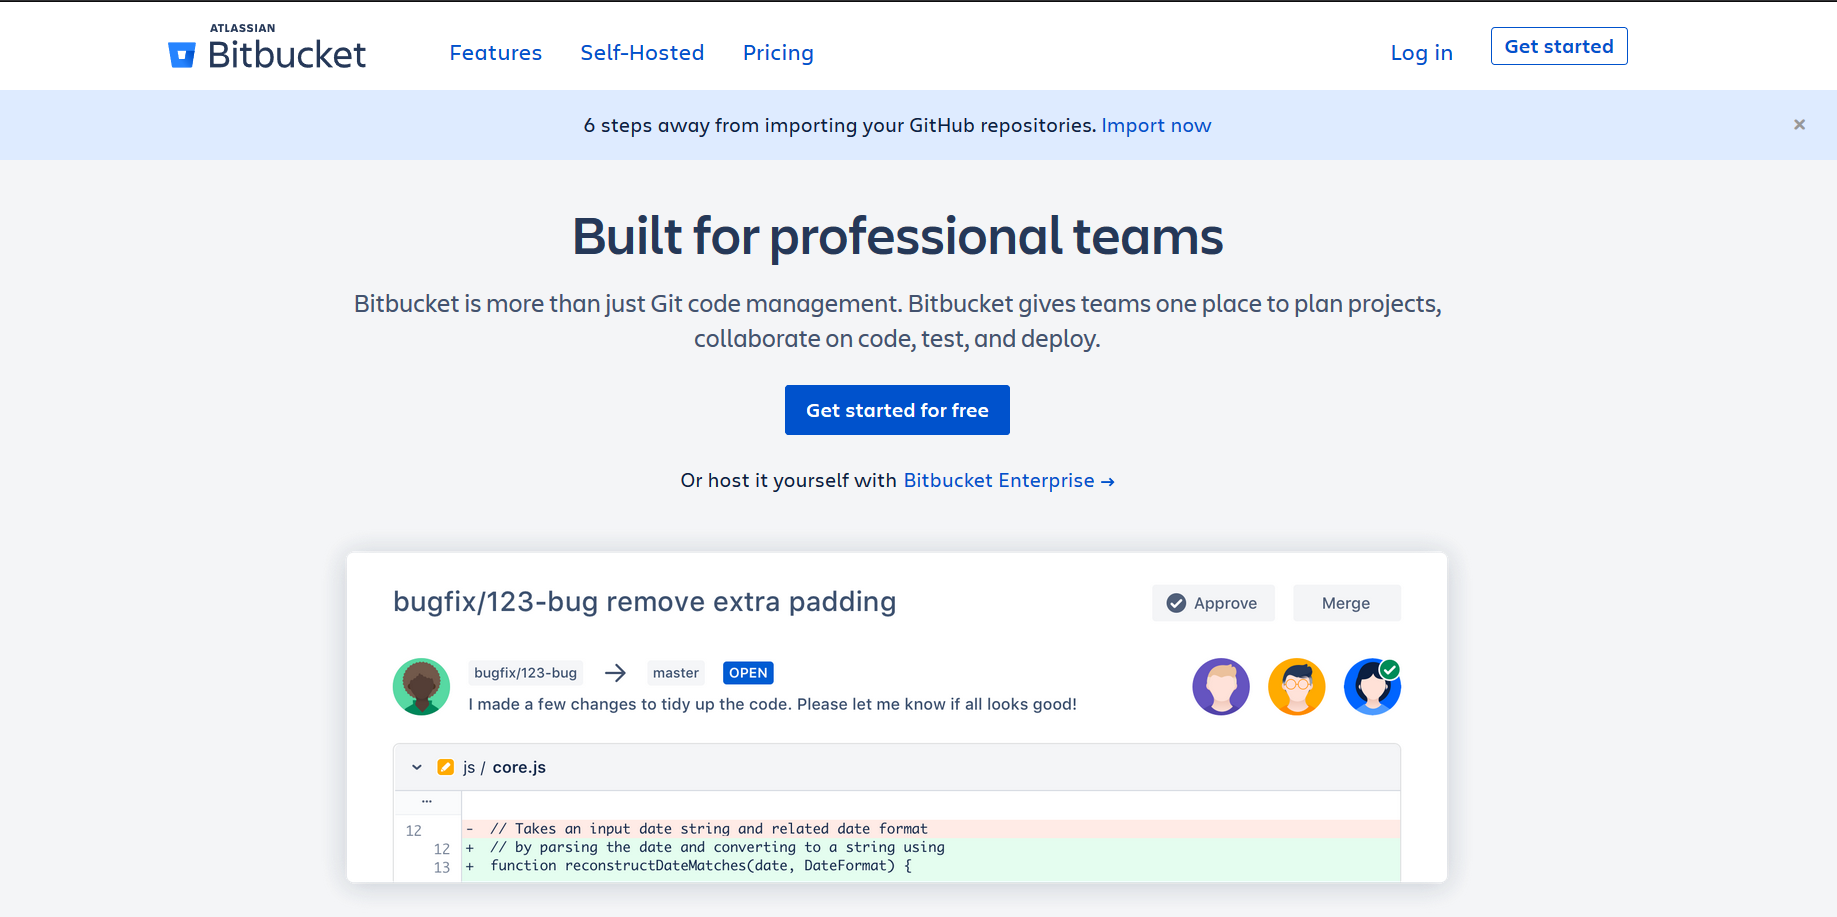1837x917 pixels.
Task: Click the pull request author's green avatar
Action: pos(421,687)
